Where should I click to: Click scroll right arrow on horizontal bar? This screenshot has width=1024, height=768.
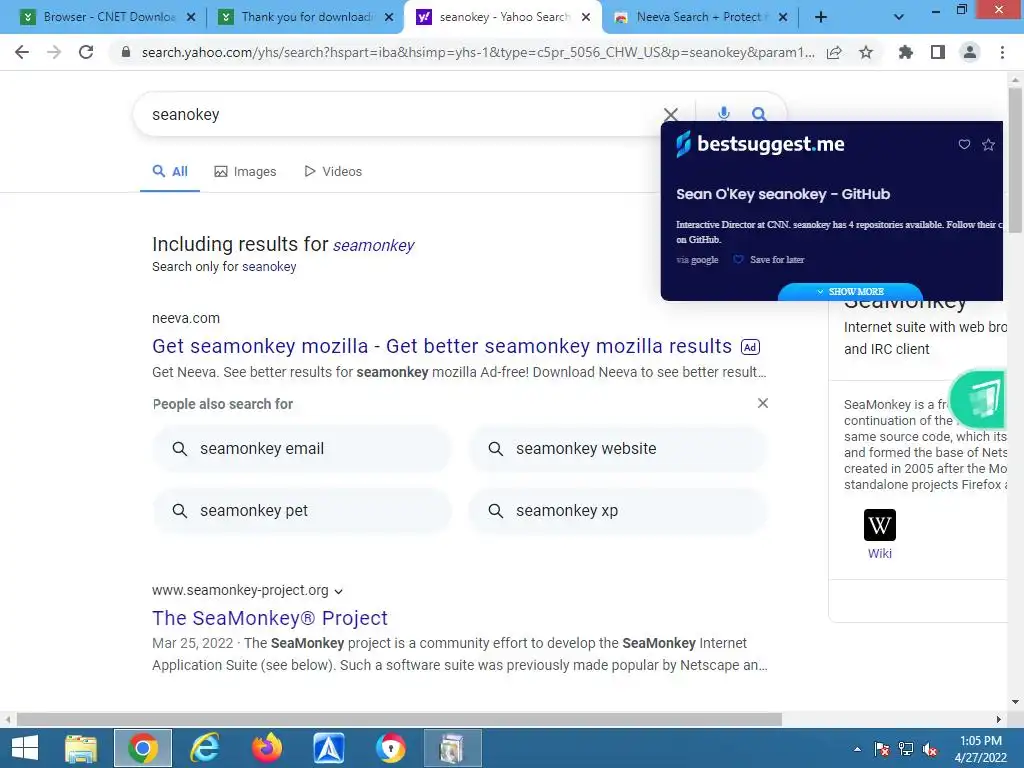(x=999, y=720)
